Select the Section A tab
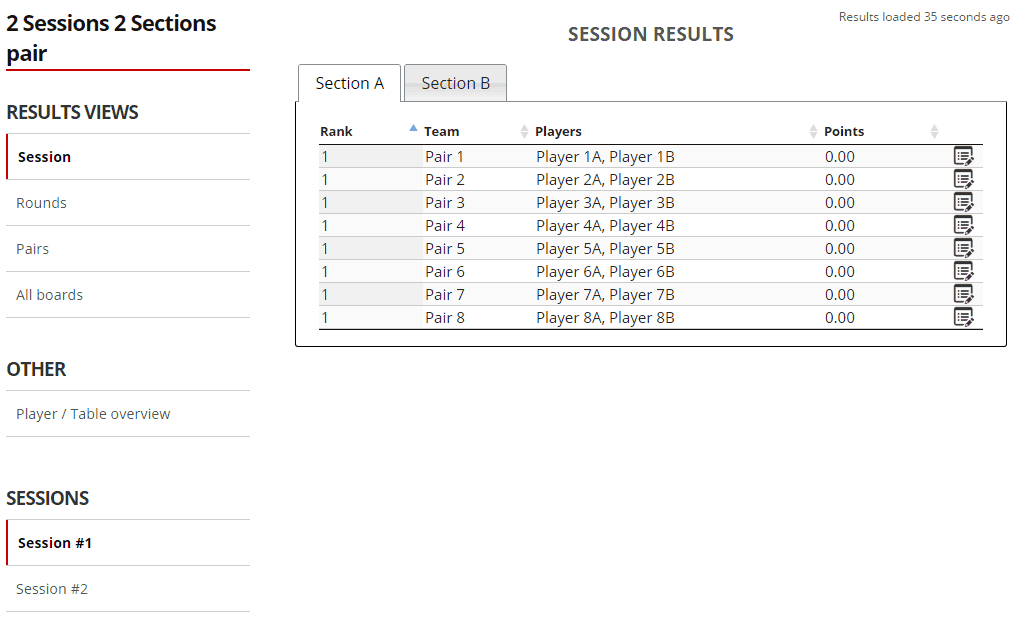The width and height of the screenshot is (1018, 620). (349, 83)
